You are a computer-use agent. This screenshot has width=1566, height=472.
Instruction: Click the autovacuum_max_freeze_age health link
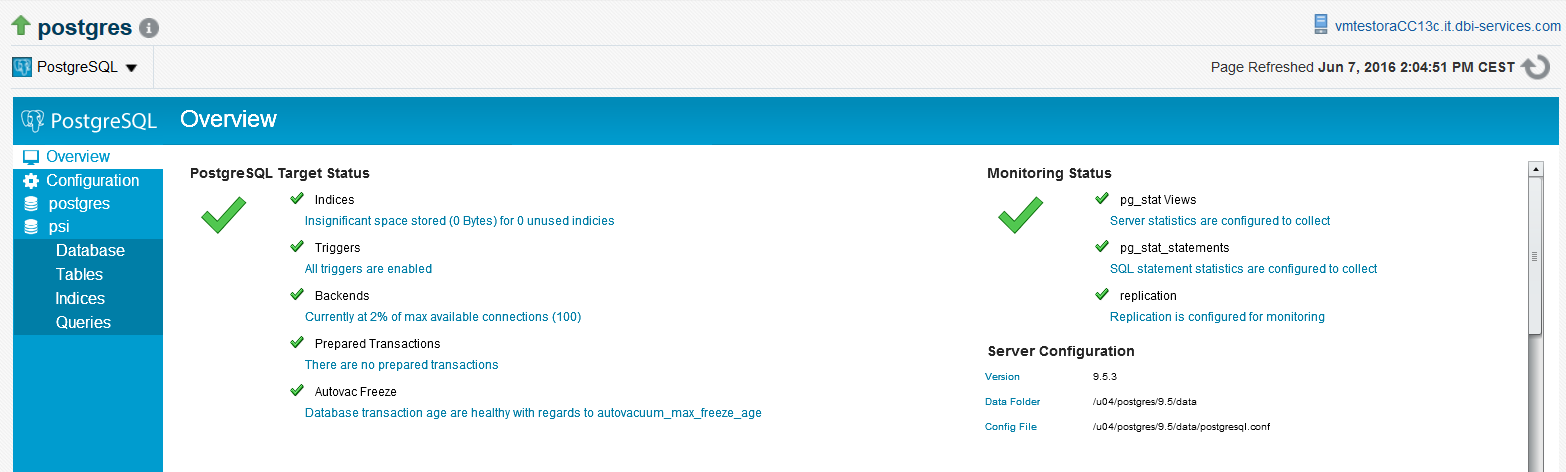click(x=533, y=413)
